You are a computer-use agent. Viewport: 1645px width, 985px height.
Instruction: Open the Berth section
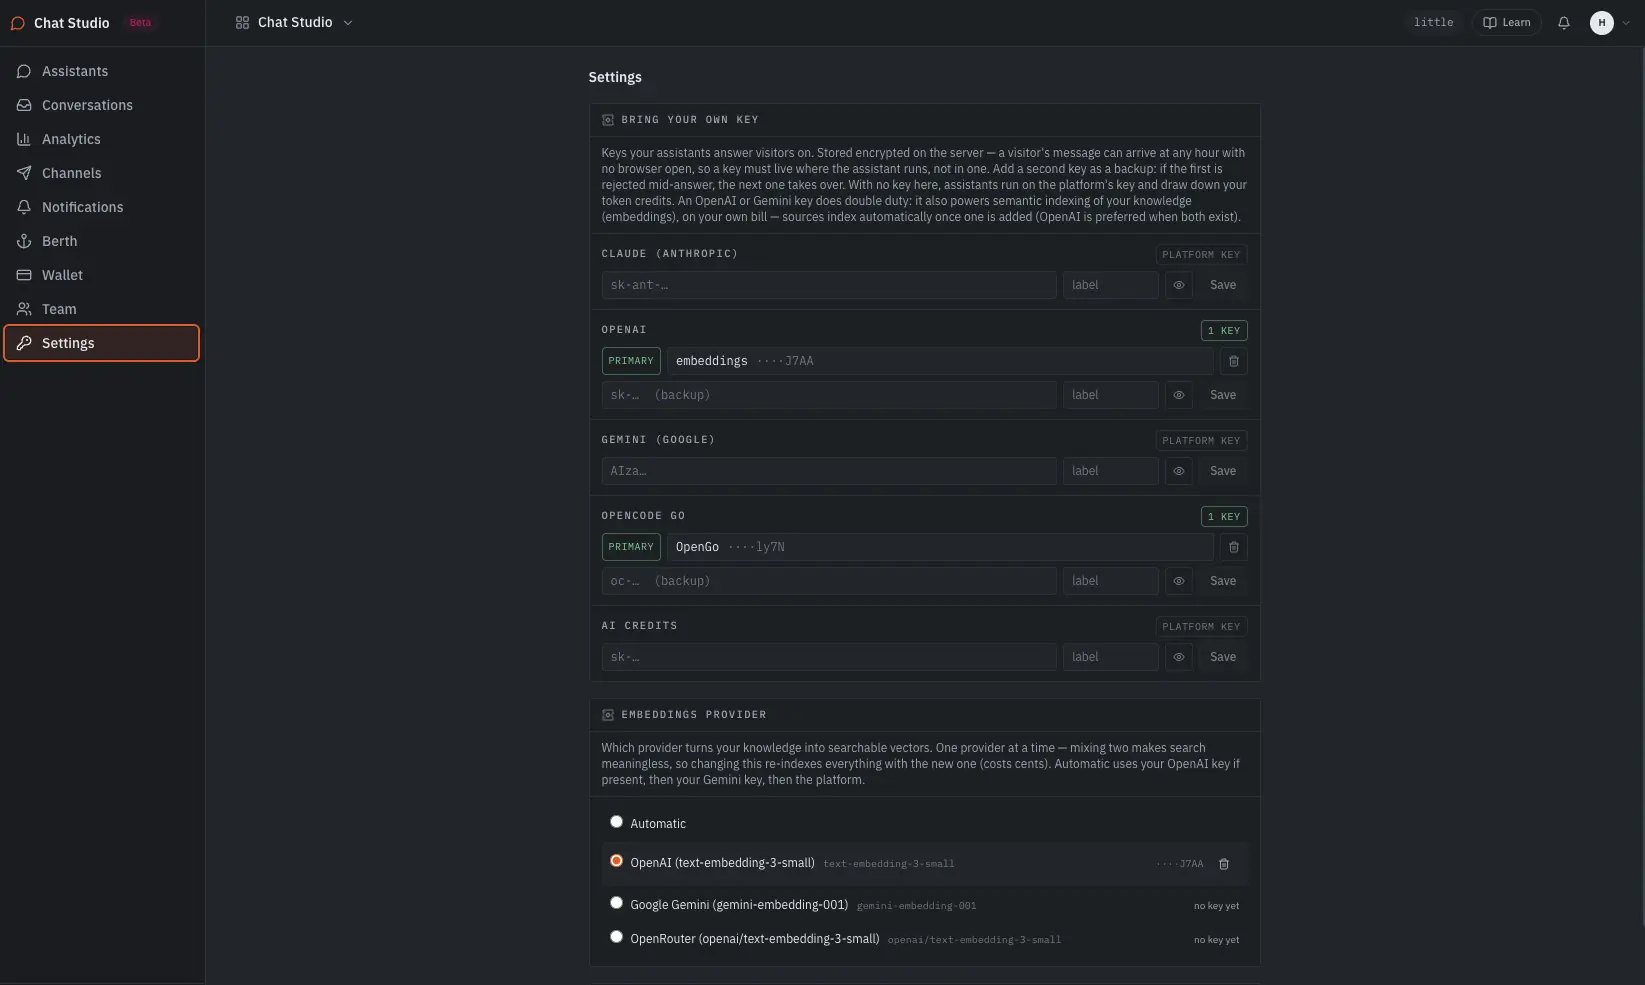coord(102,241)
